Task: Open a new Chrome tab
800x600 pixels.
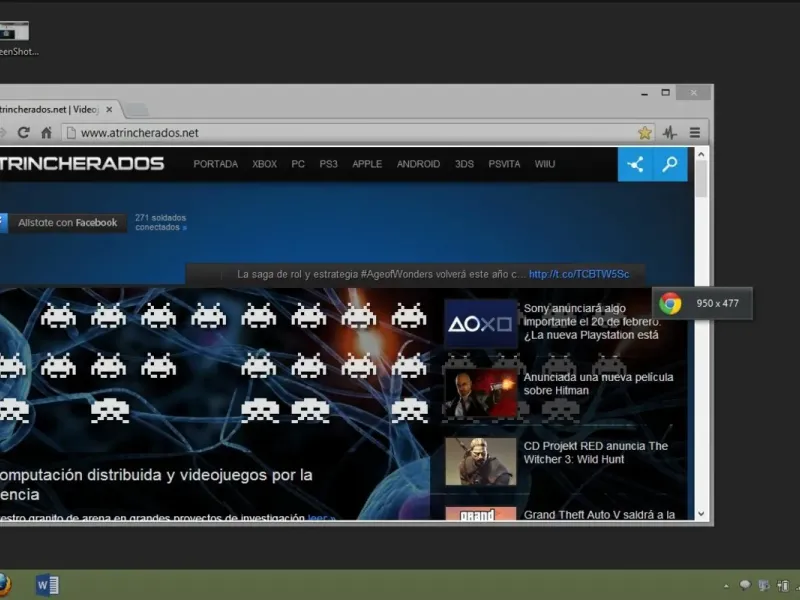Action: tap(136, 109)
